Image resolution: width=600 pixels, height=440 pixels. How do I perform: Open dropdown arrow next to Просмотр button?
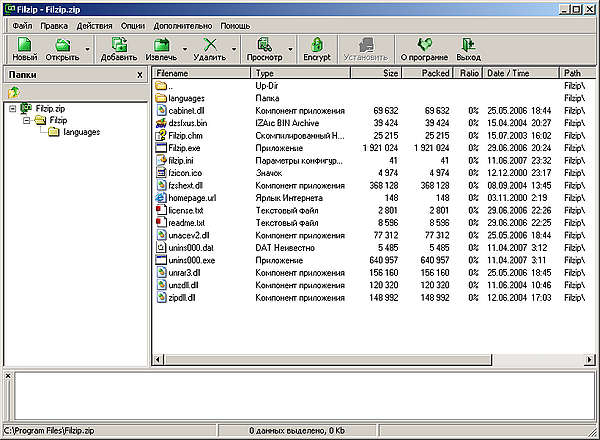(x=292, y=49)
